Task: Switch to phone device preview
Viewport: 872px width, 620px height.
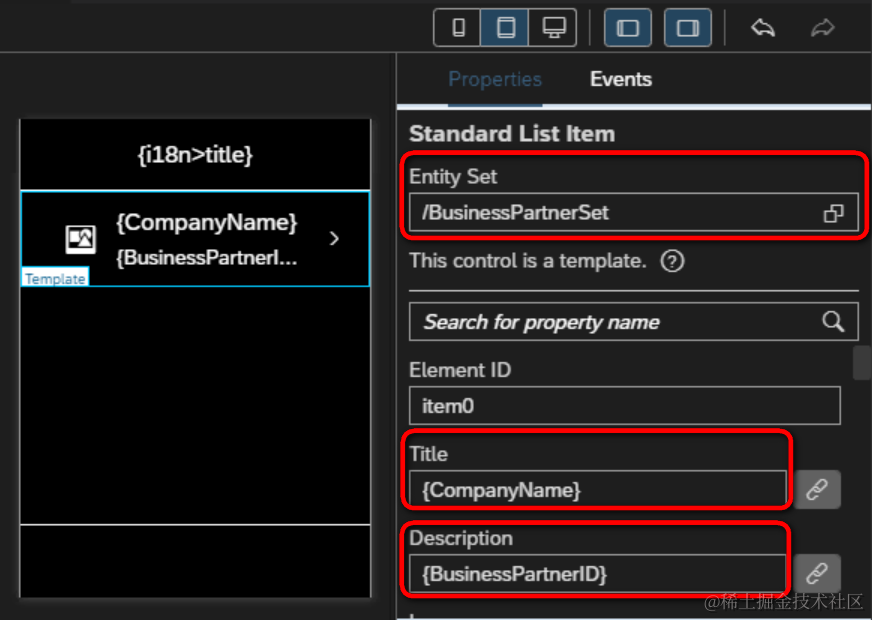Action: click(x=458, y=27)
